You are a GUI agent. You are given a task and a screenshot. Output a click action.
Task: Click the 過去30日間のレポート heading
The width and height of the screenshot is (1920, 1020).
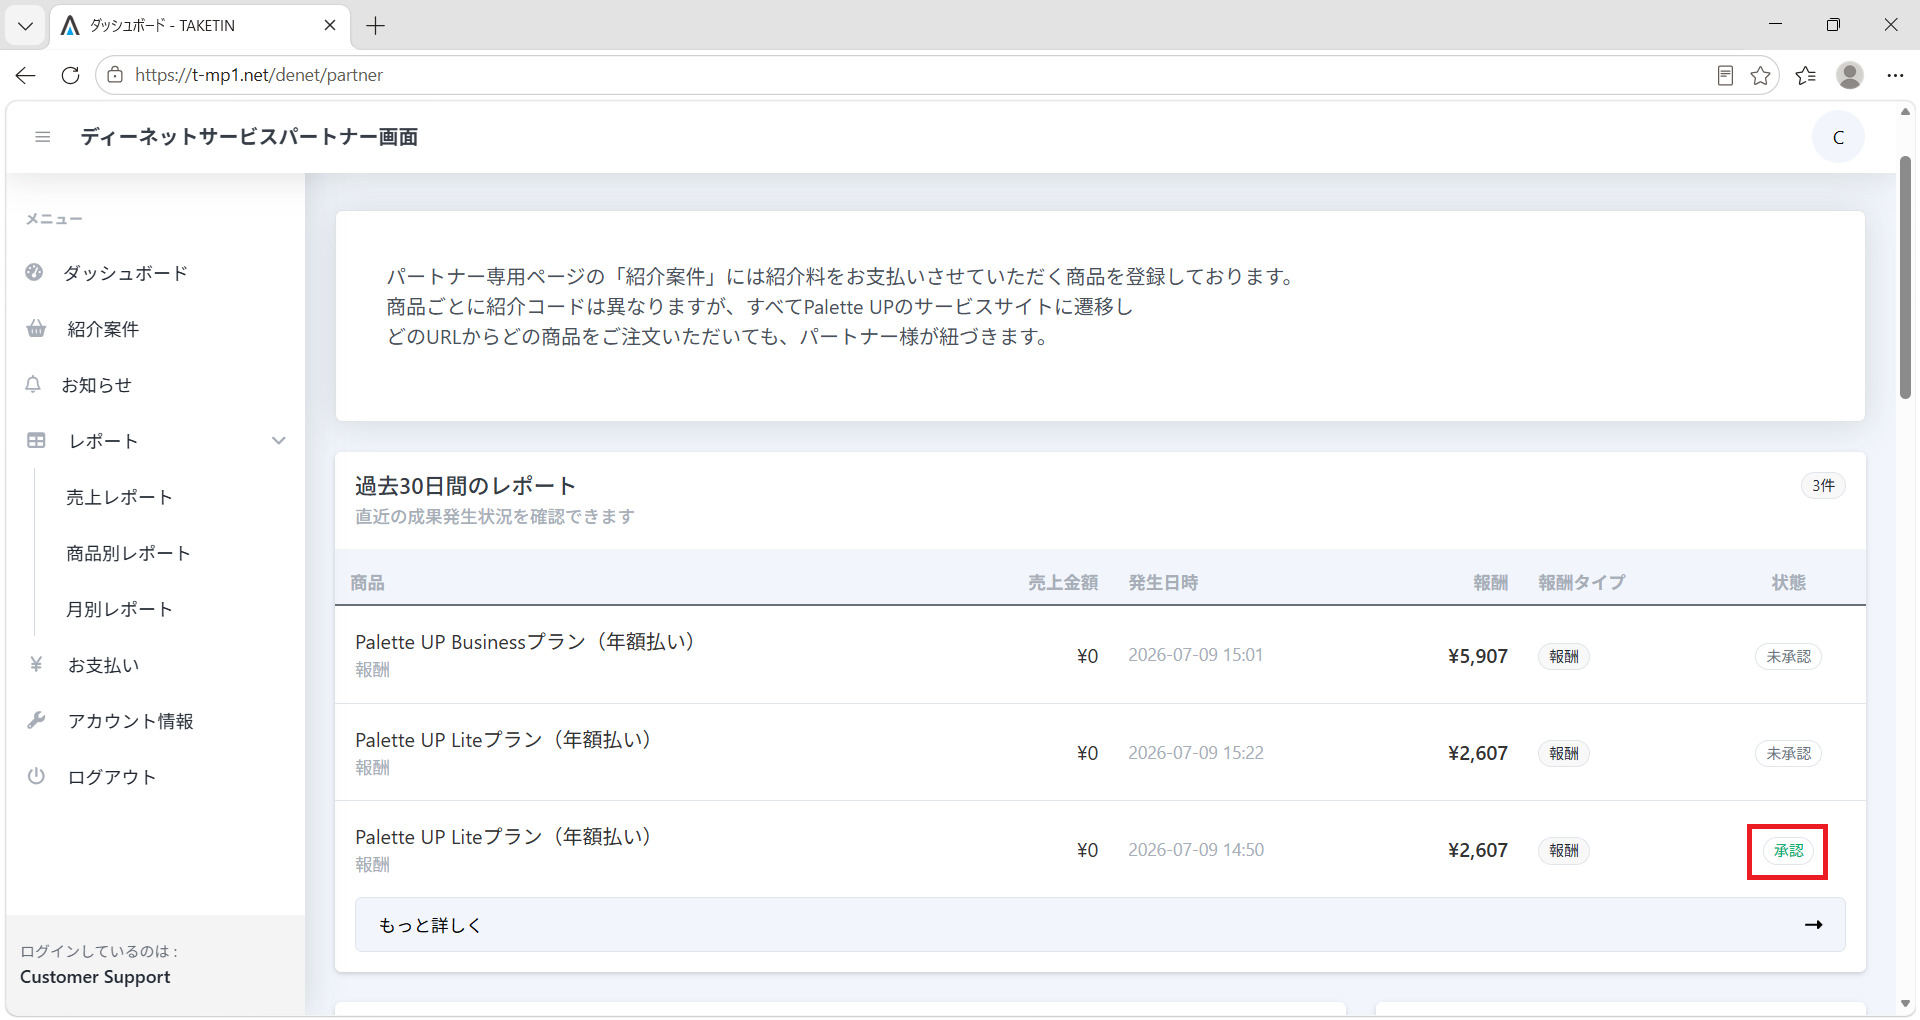pyautogui.click(x=465, y=486)
